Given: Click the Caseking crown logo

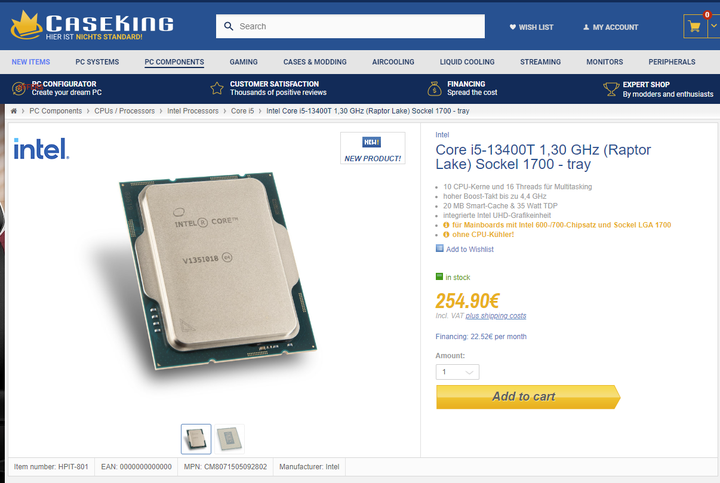Looking at the screenshot, I should [27, 25].
